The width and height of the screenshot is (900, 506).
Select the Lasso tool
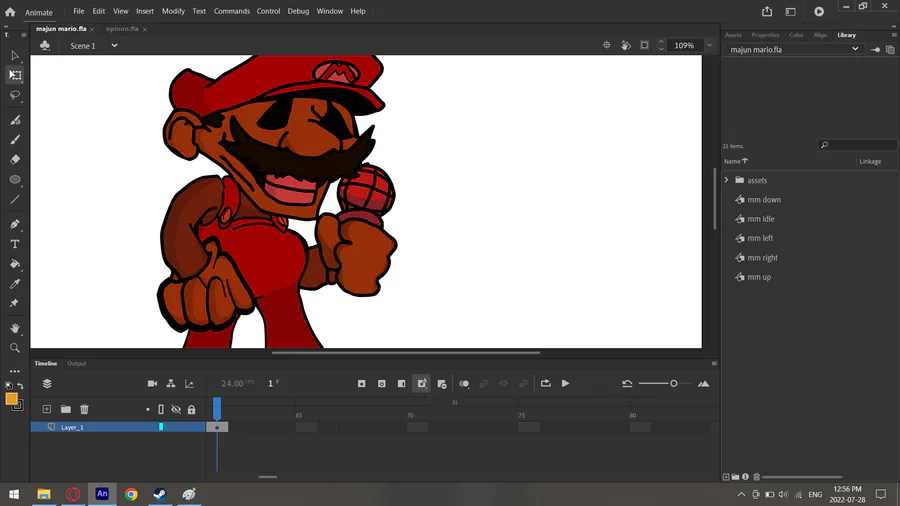[15, 95]
